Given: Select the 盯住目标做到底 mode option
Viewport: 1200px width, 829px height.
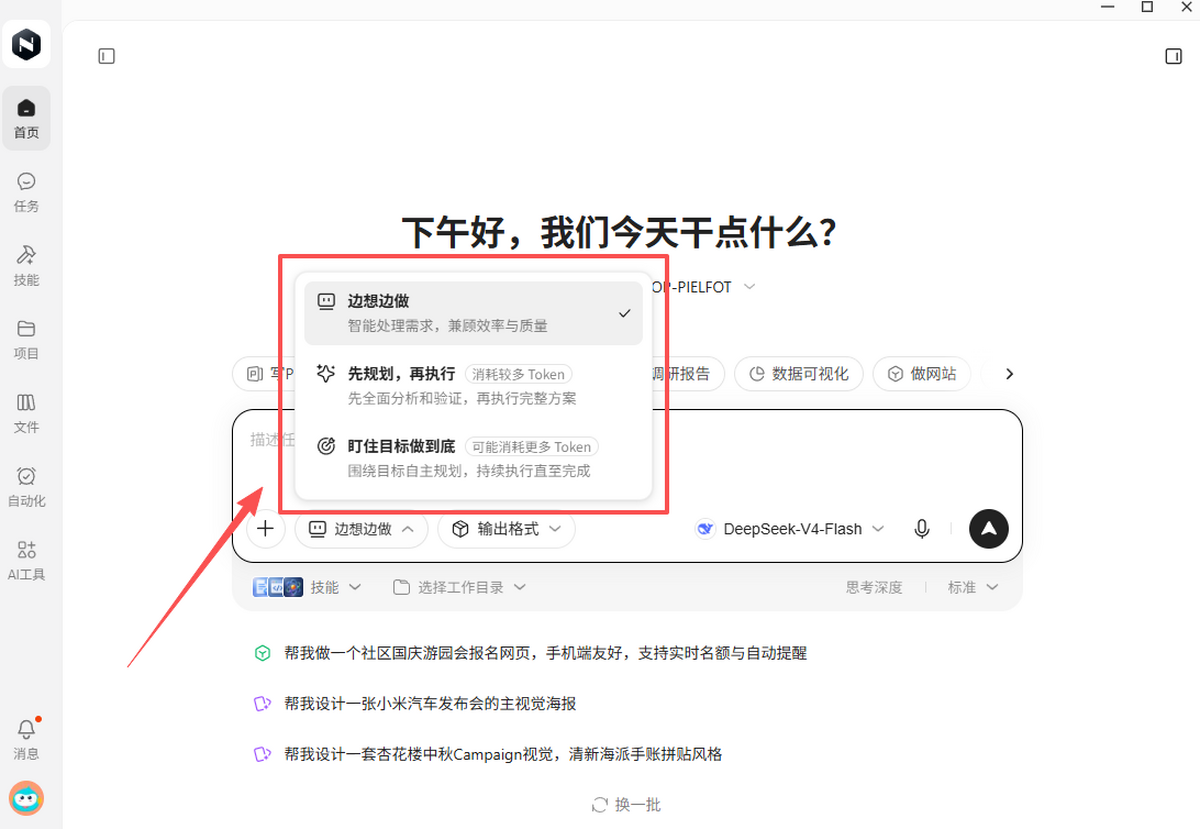Looking at the screenshot, I should click(474, 458).
